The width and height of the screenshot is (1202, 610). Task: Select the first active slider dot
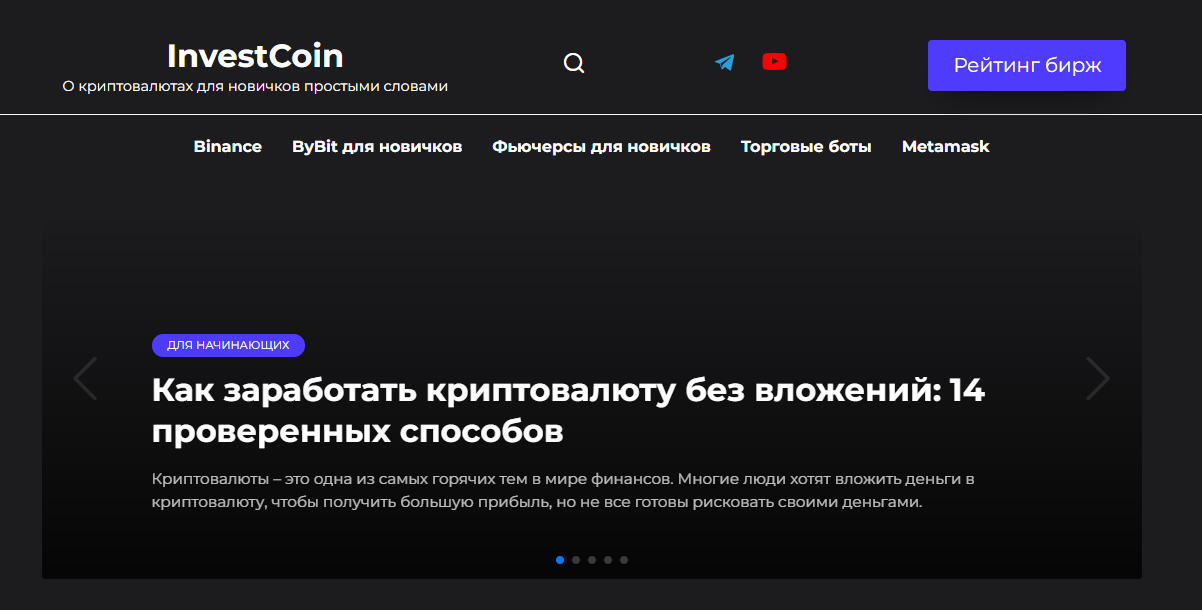pos(560,560)
